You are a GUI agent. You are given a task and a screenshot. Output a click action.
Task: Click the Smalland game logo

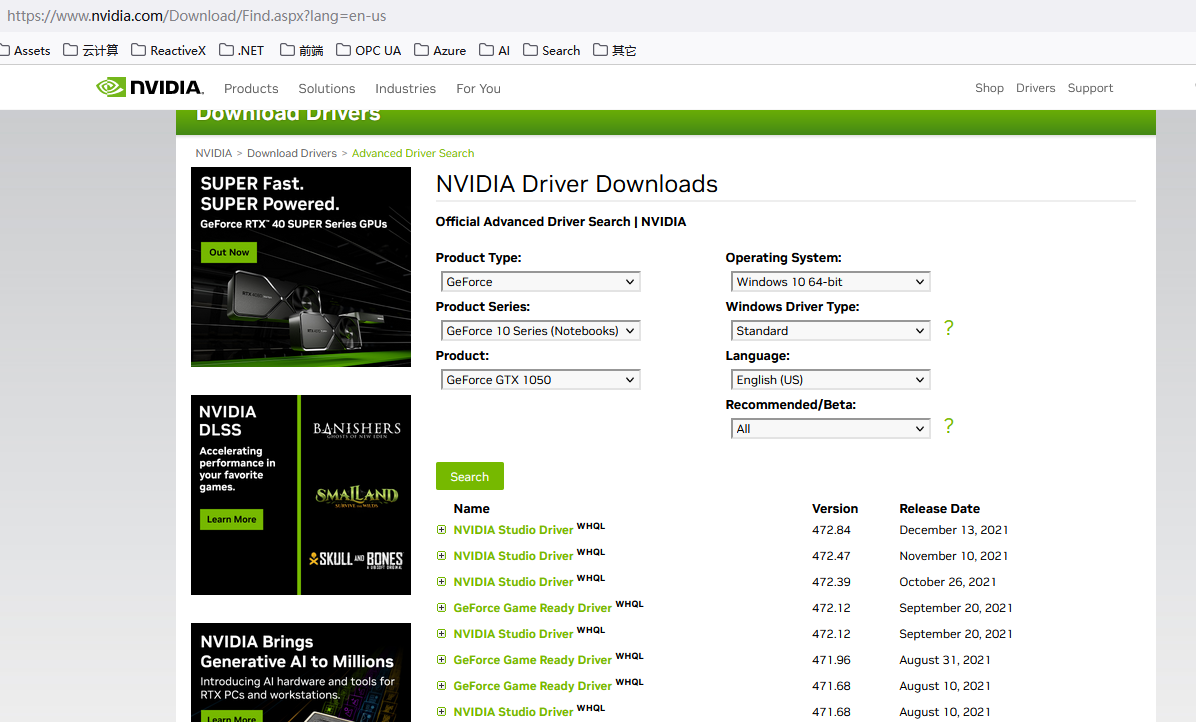coord(356,496)
